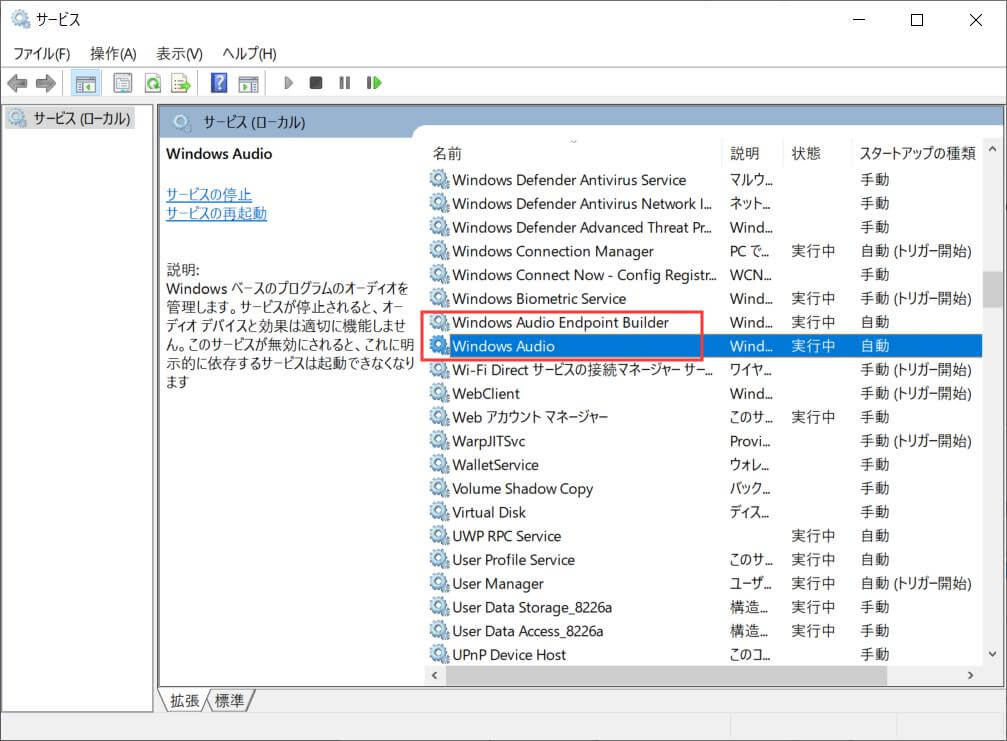
Task: Select the UWP RPC Service row
Action: pyautogui.click(x=705, y=536)
